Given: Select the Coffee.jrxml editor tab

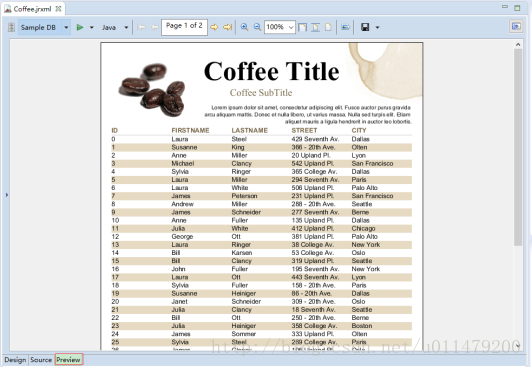Looking at the screenshot, I should pos(32,9).
